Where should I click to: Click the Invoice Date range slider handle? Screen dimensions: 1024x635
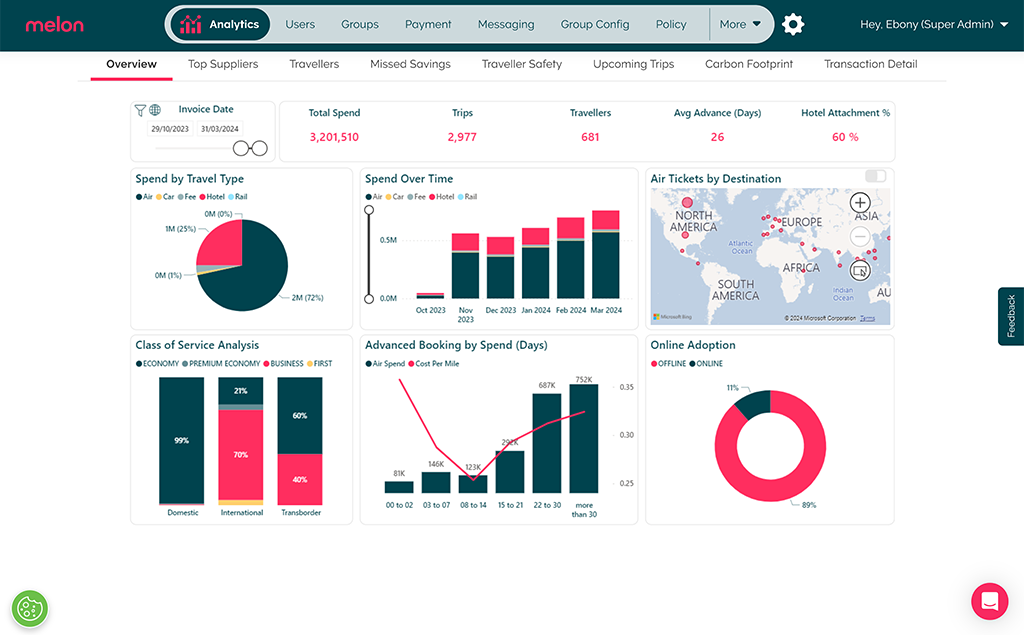[242, 149]
